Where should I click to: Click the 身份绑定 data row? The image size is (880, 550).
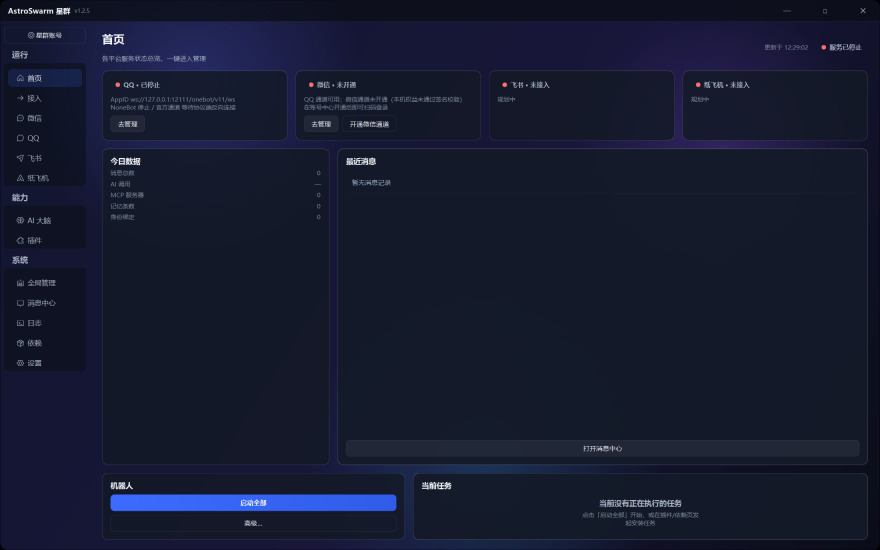216,217
